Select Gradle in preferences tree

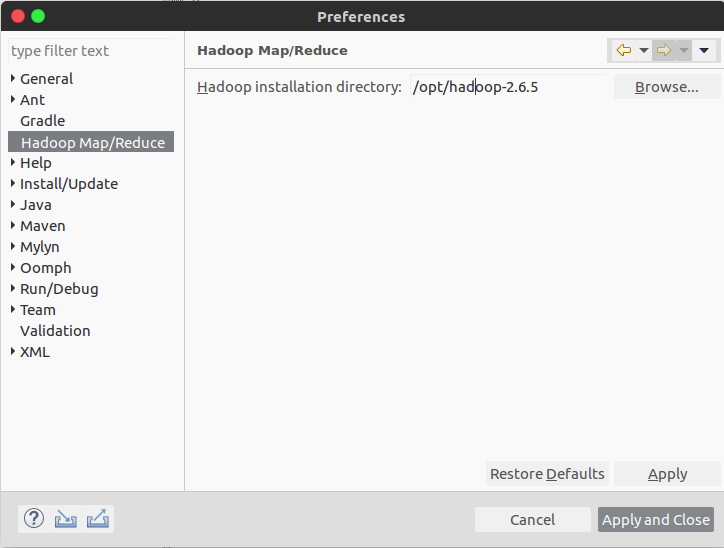point(42,121)
